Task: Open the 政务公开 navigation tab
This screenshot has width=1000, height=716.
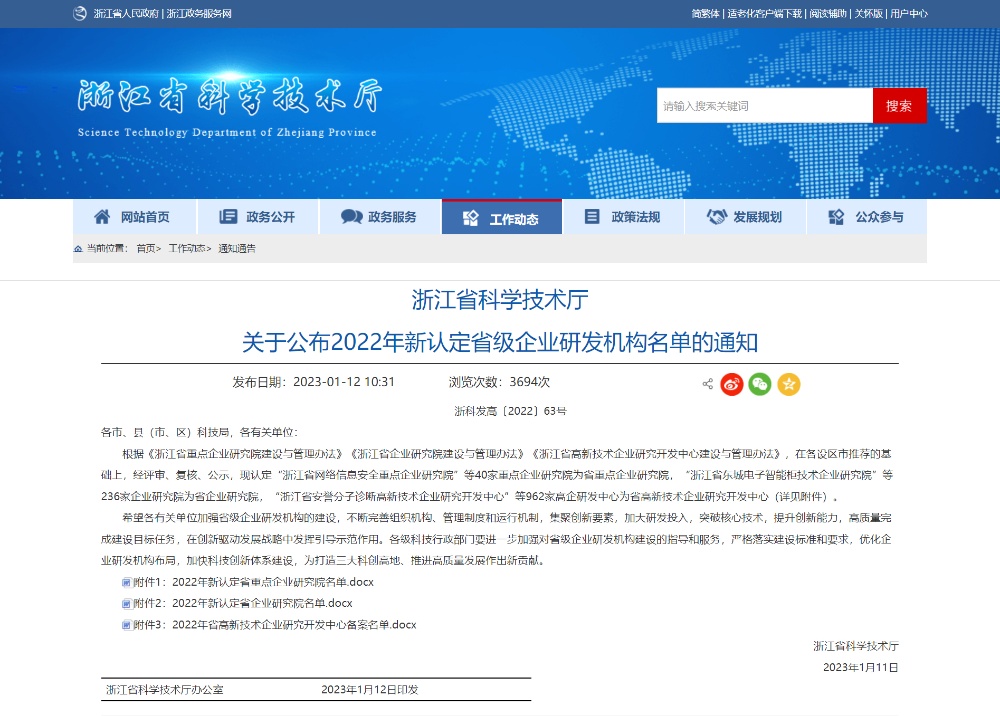Action: [x=258, y=217]
